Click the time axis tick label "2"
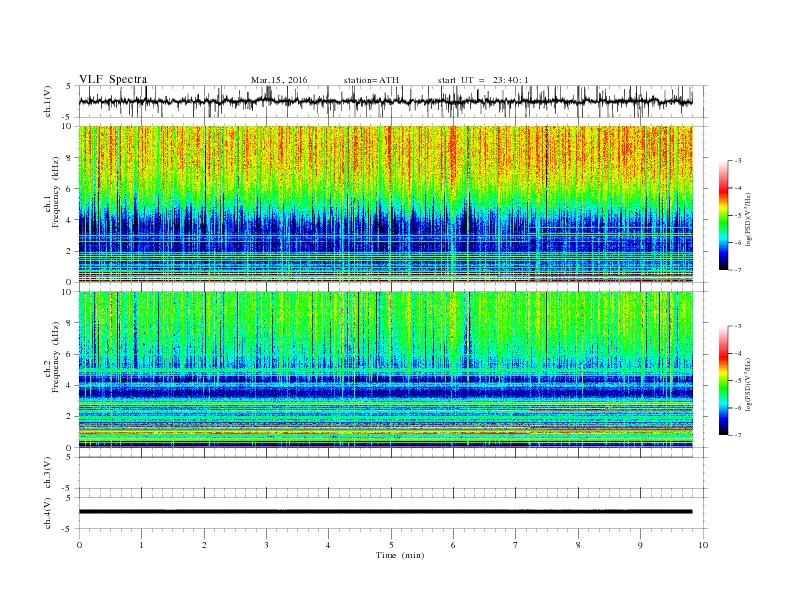 point(204,545)
